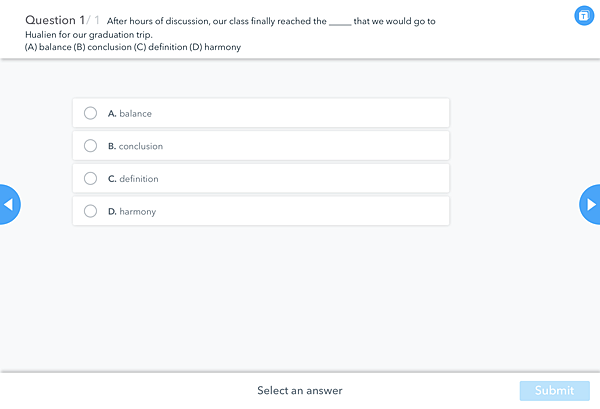Tick the radio circle next to harmony

coord(90,211)
